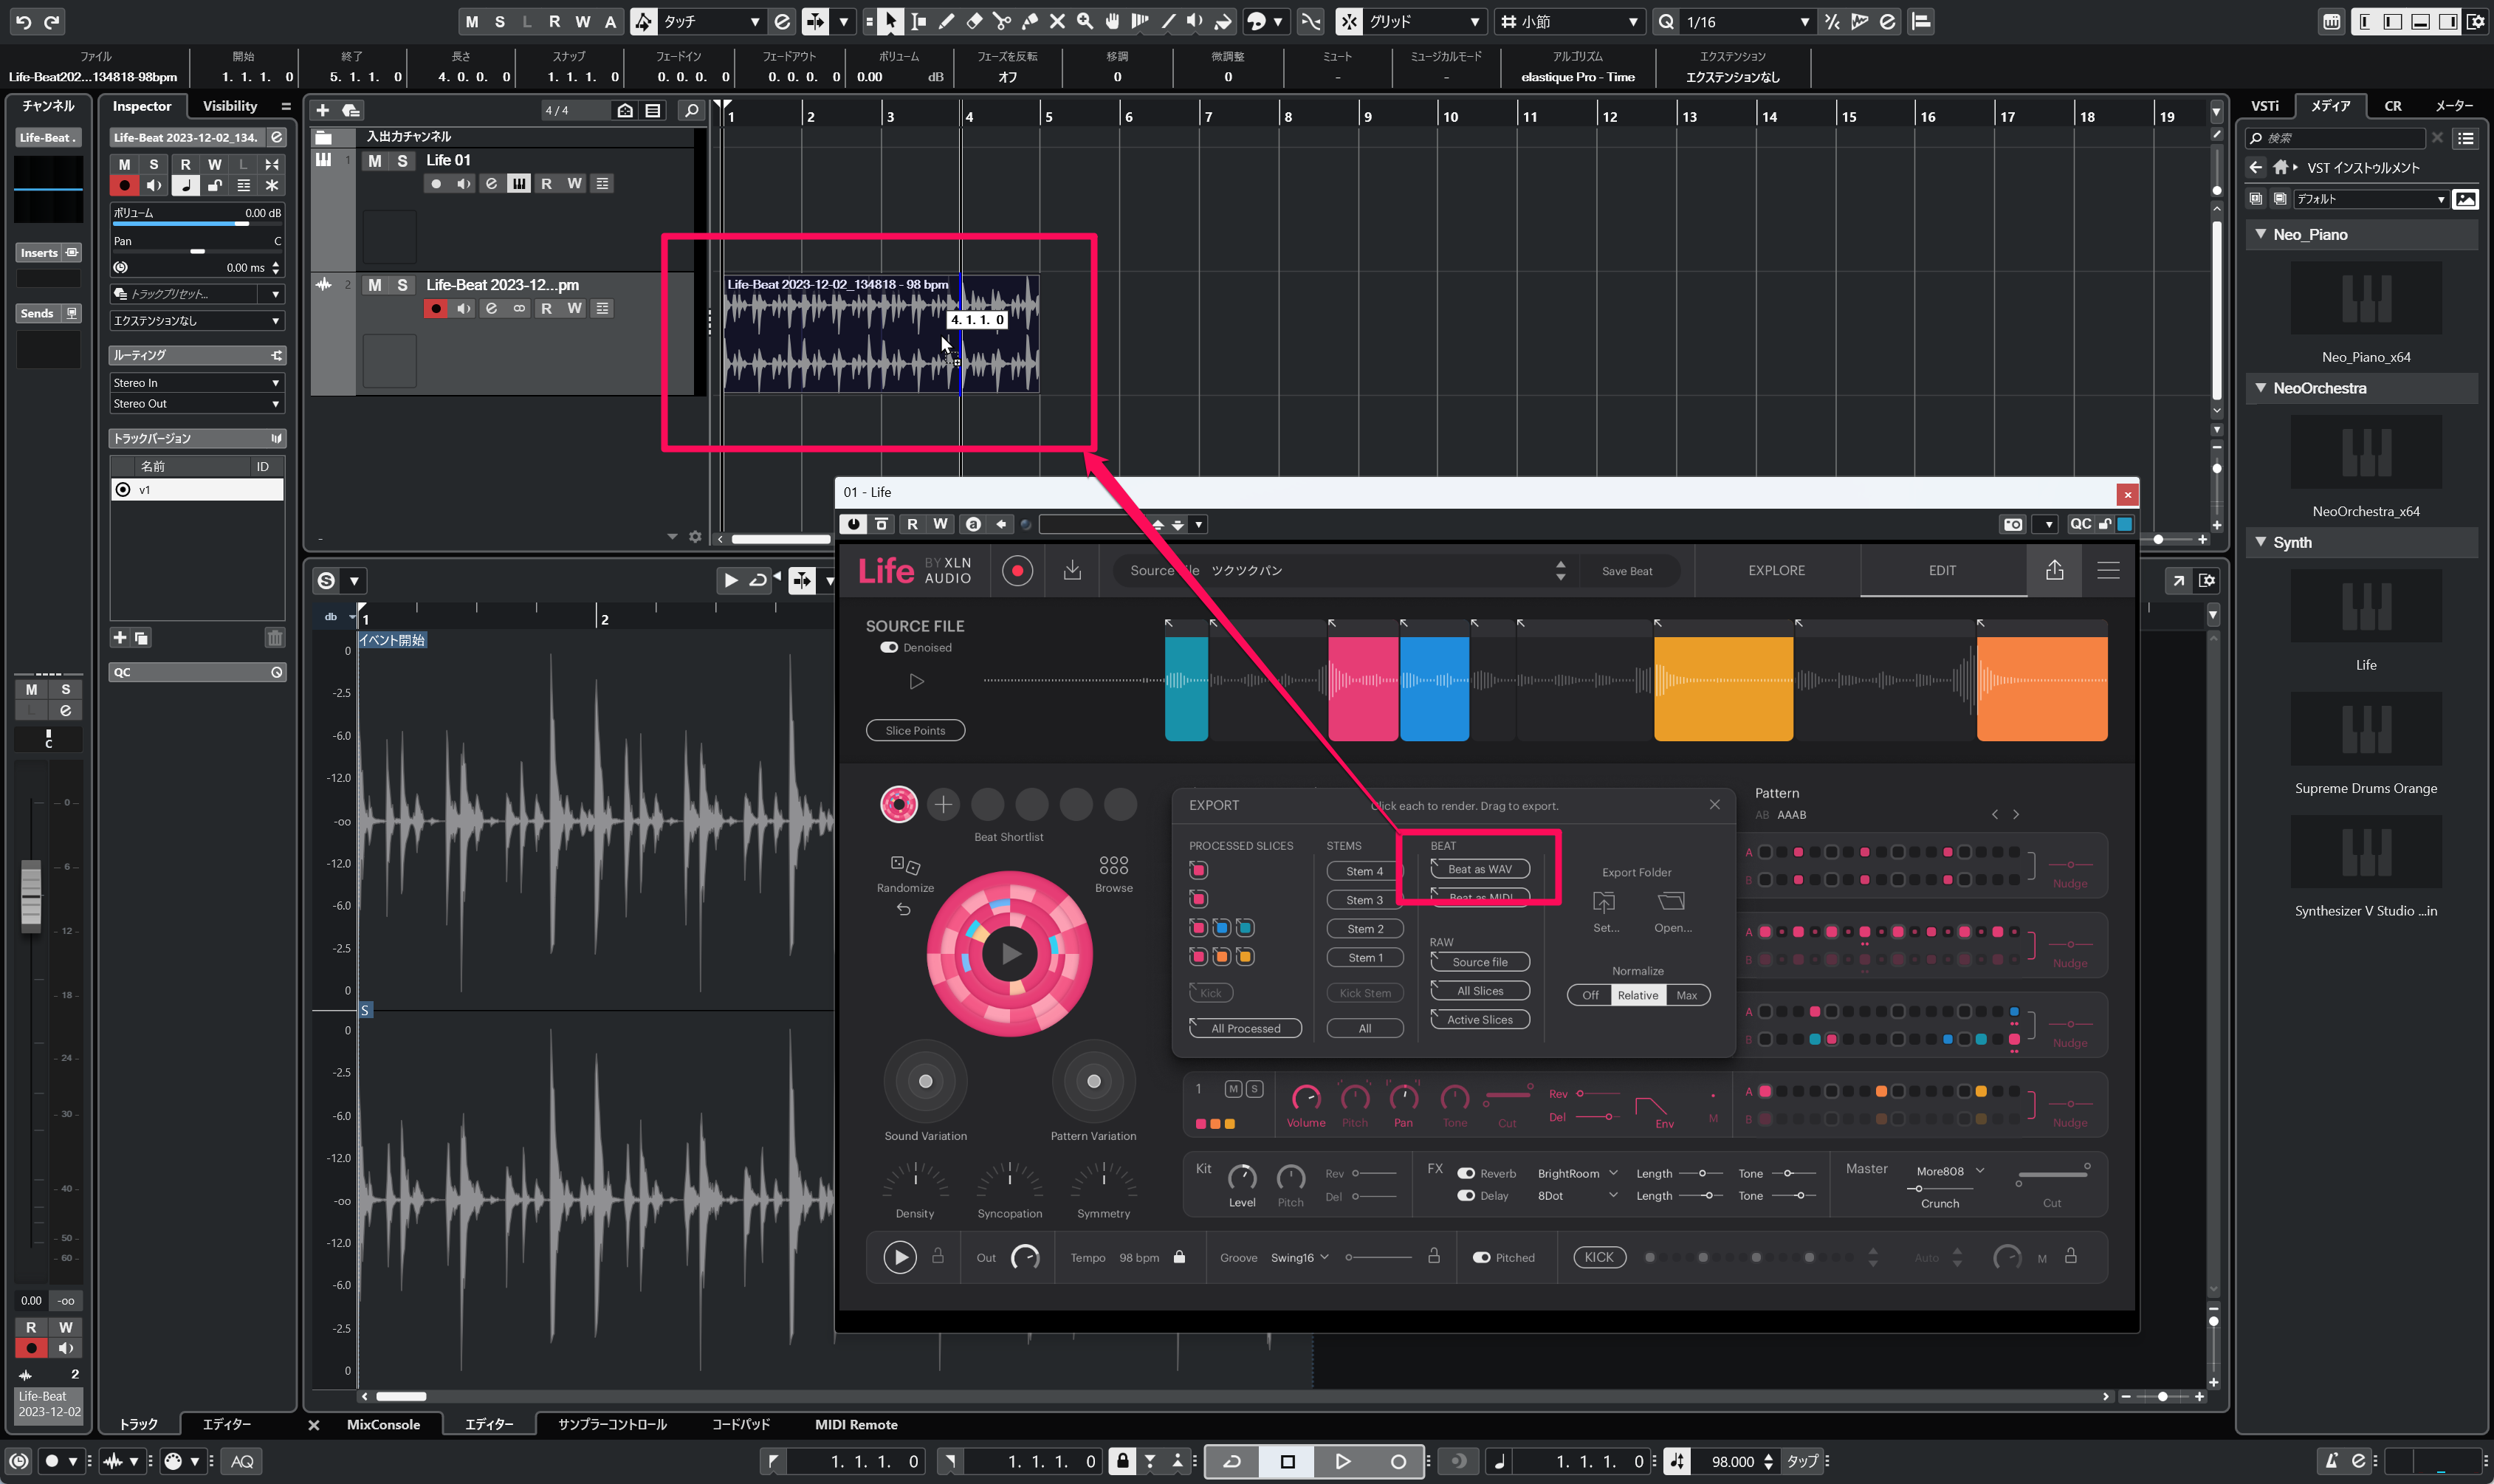Select the Object Selection arrow tool
This screenshot has width=2494, height=1484.
coord(891,21)
